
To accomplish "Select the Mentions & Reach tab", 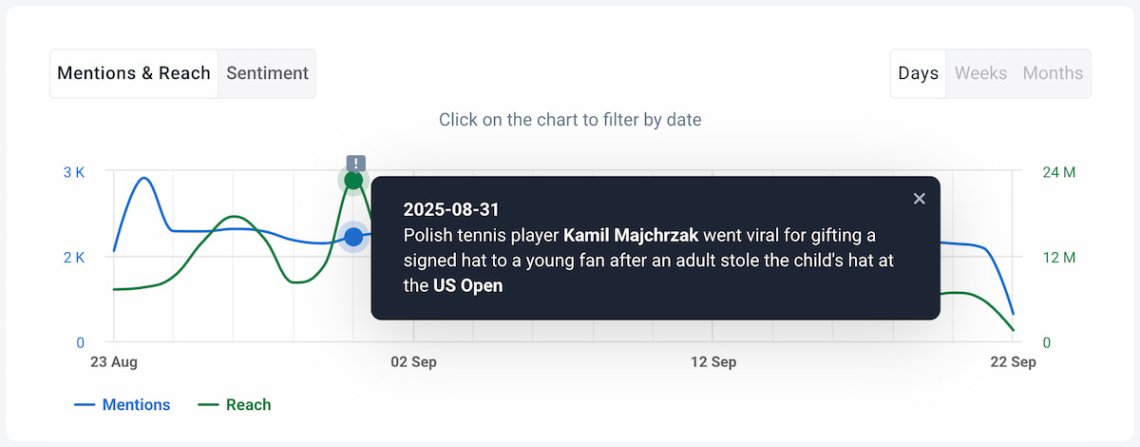I will pos(134,73).
